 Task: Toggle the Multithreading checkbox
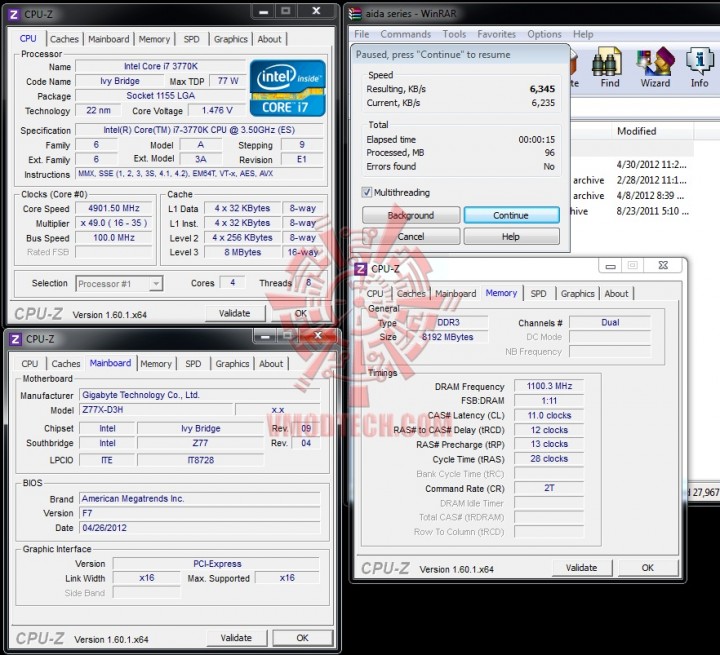click(x=366, y=192)
